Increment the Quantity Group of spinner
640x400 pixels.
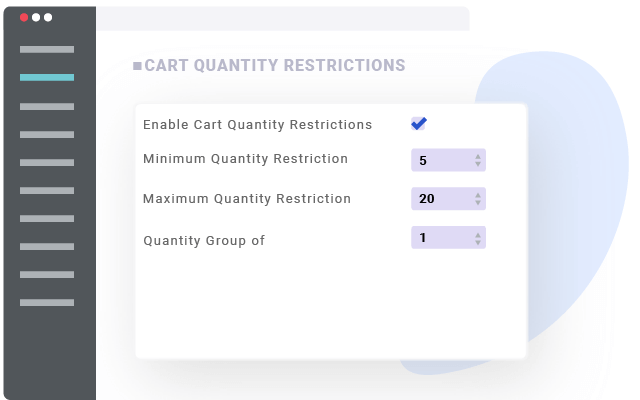point(478,234)
